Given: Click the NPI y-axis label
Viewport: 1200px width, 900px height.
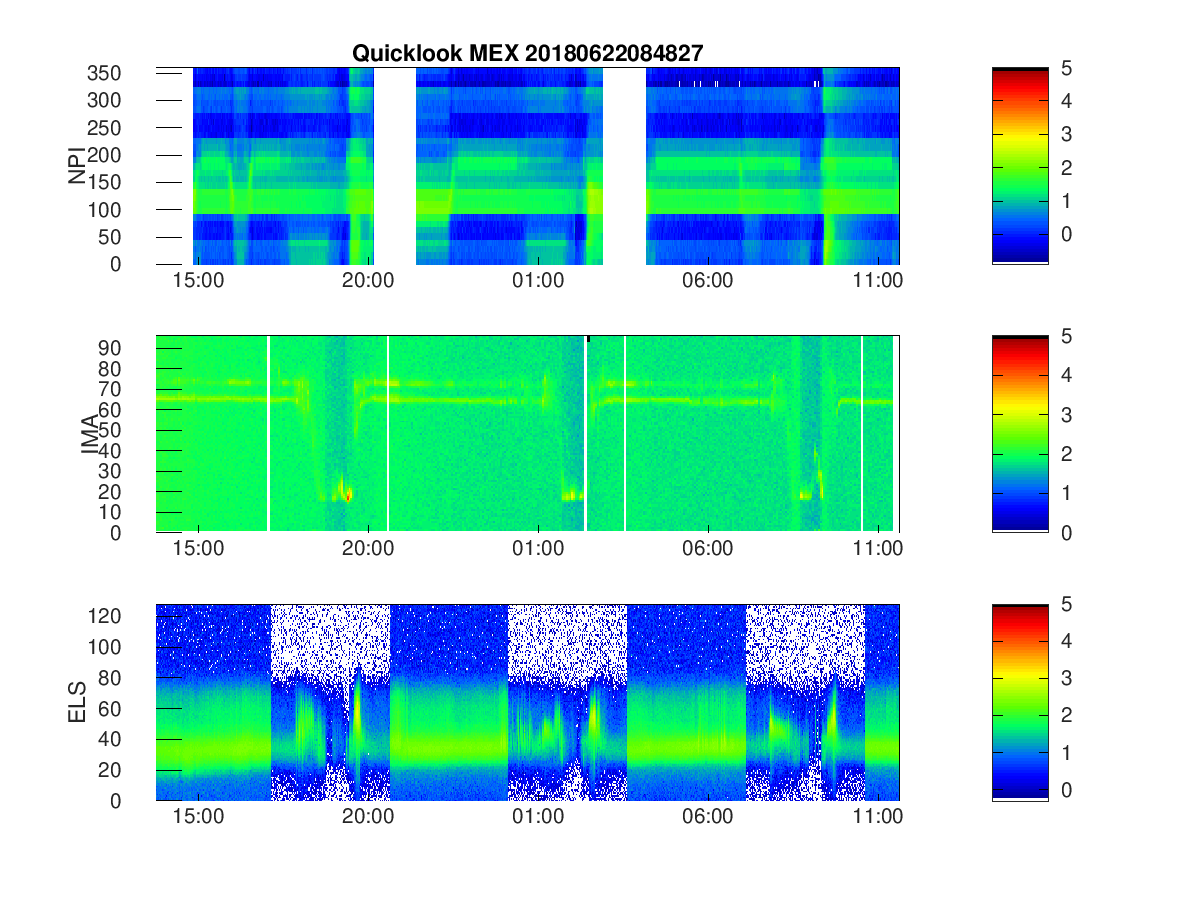Looking at the screenshot, I should point(78,166).
